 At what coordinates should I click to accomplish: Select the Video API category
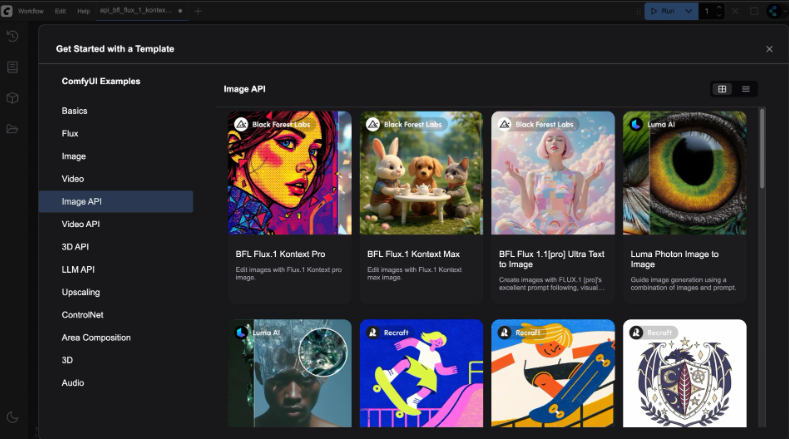click(x=116, y=224)
